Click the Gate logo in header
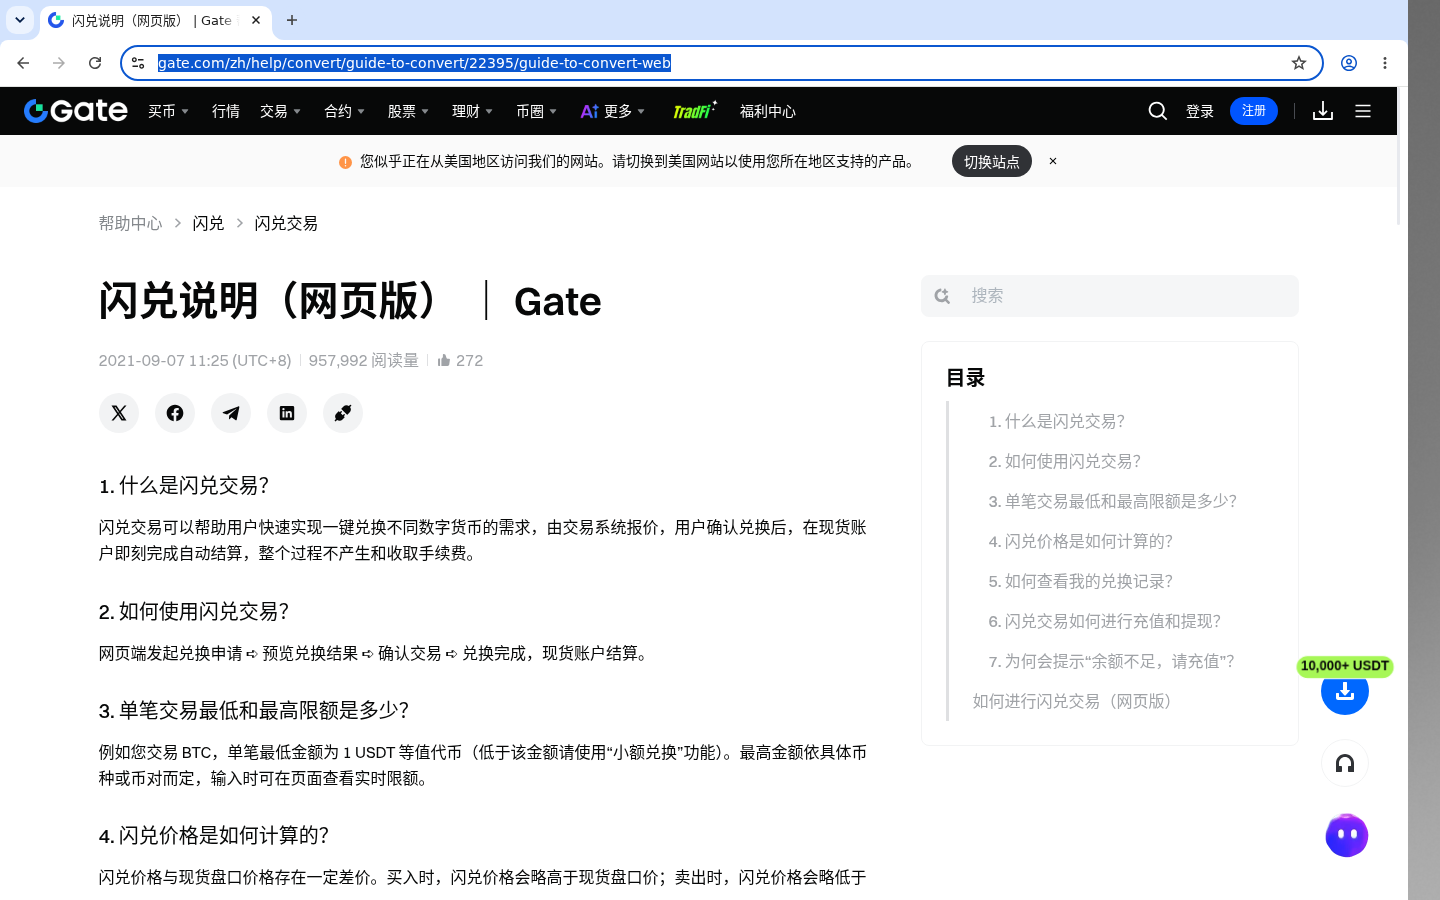The image size is (1440, 900). click(76, 111)
